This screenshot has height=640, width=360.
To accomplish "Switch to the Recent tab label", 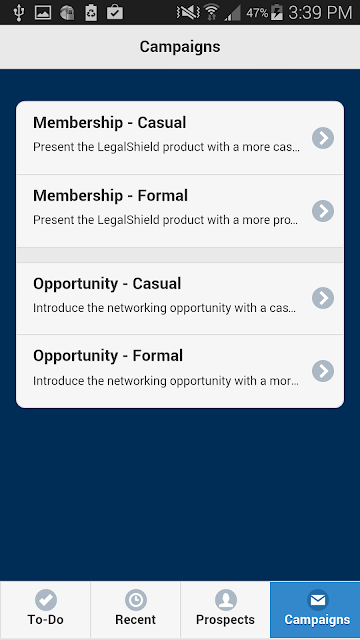I will pos(136,620).
